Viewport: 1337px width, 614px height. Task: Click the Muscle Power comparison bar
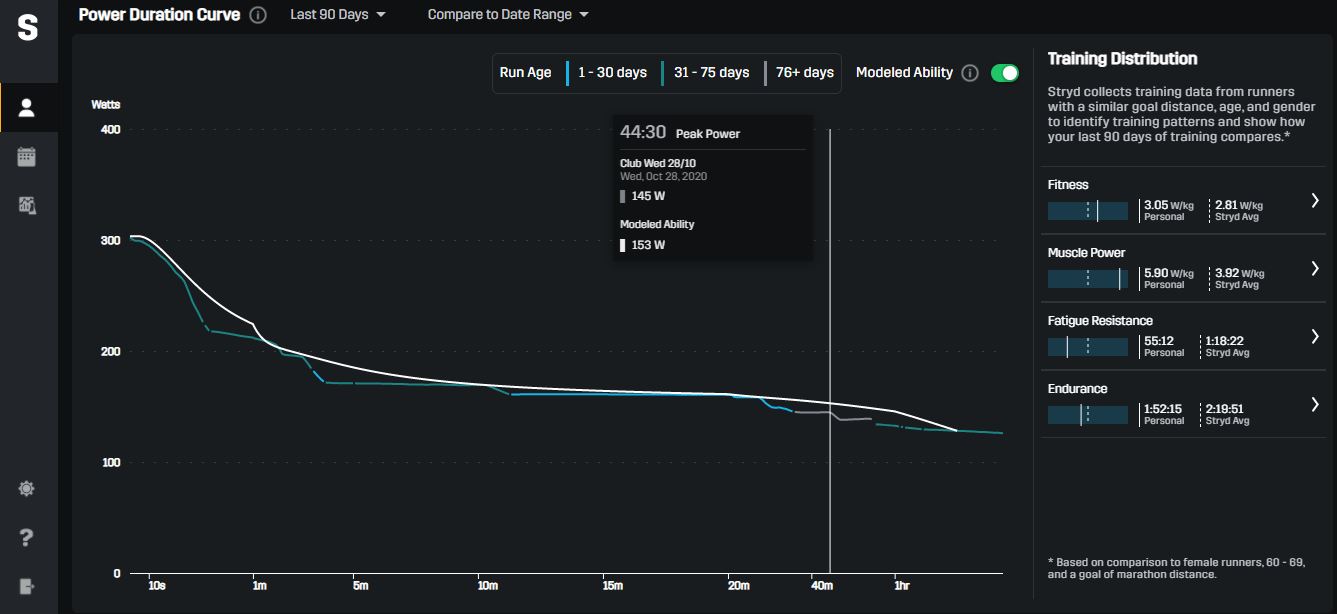(1088, 279)
